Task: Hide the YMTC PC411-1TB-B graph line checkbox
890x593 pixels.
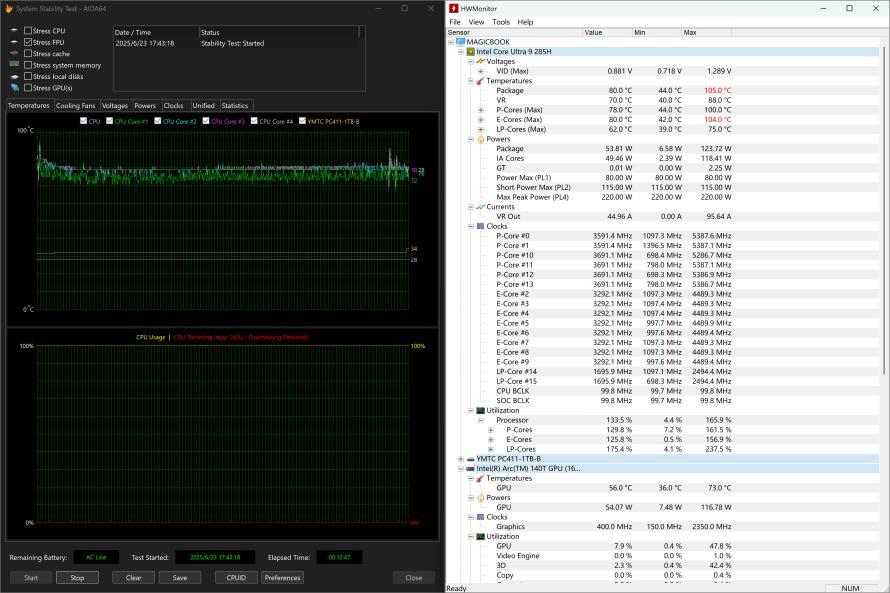Action: (303, 121)
